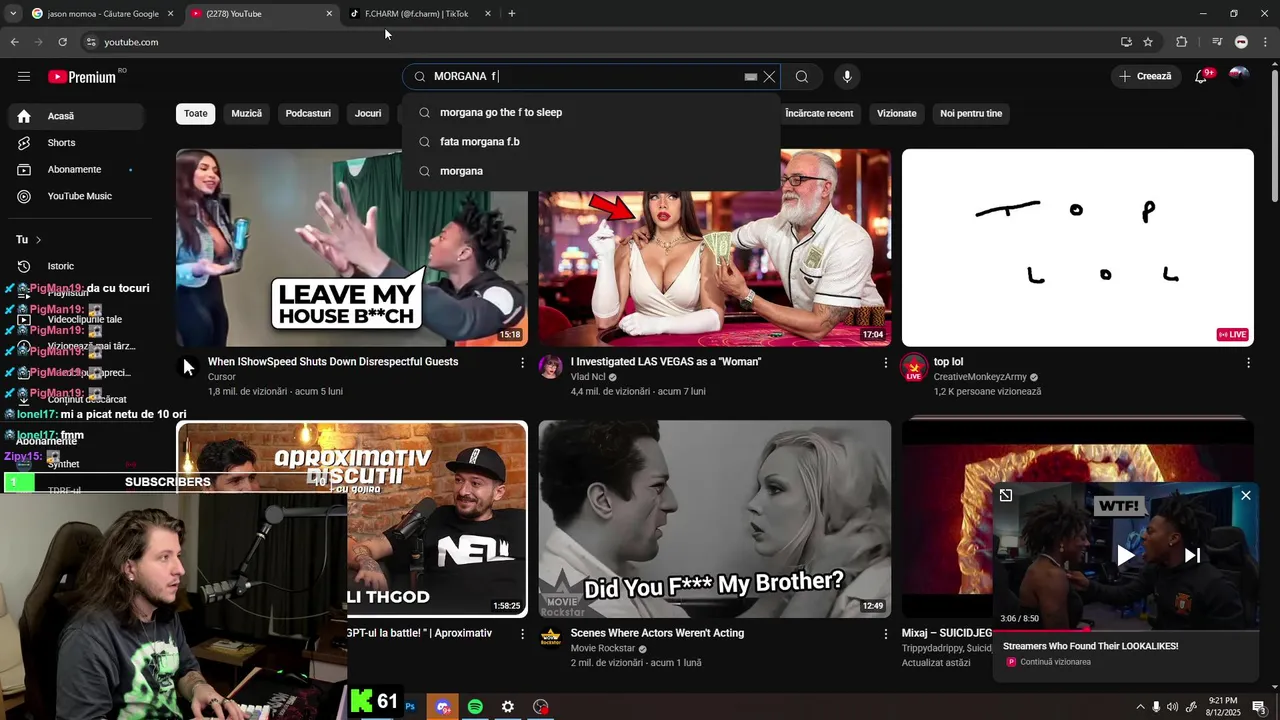Open the top lol live stream thumbnail
The image size is (1280, 720).
(x=1077, y=248)
